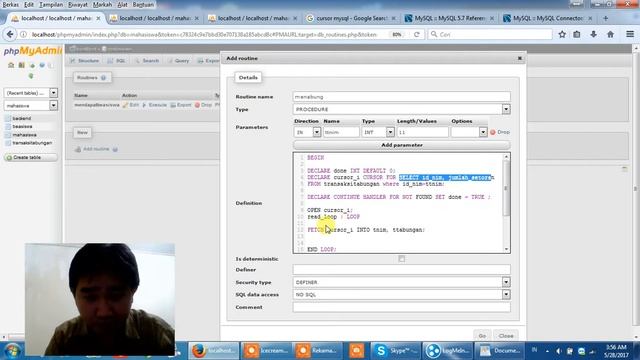Click the volume icon in system tray
The image size is (640, 360).
tap(559, 351)
